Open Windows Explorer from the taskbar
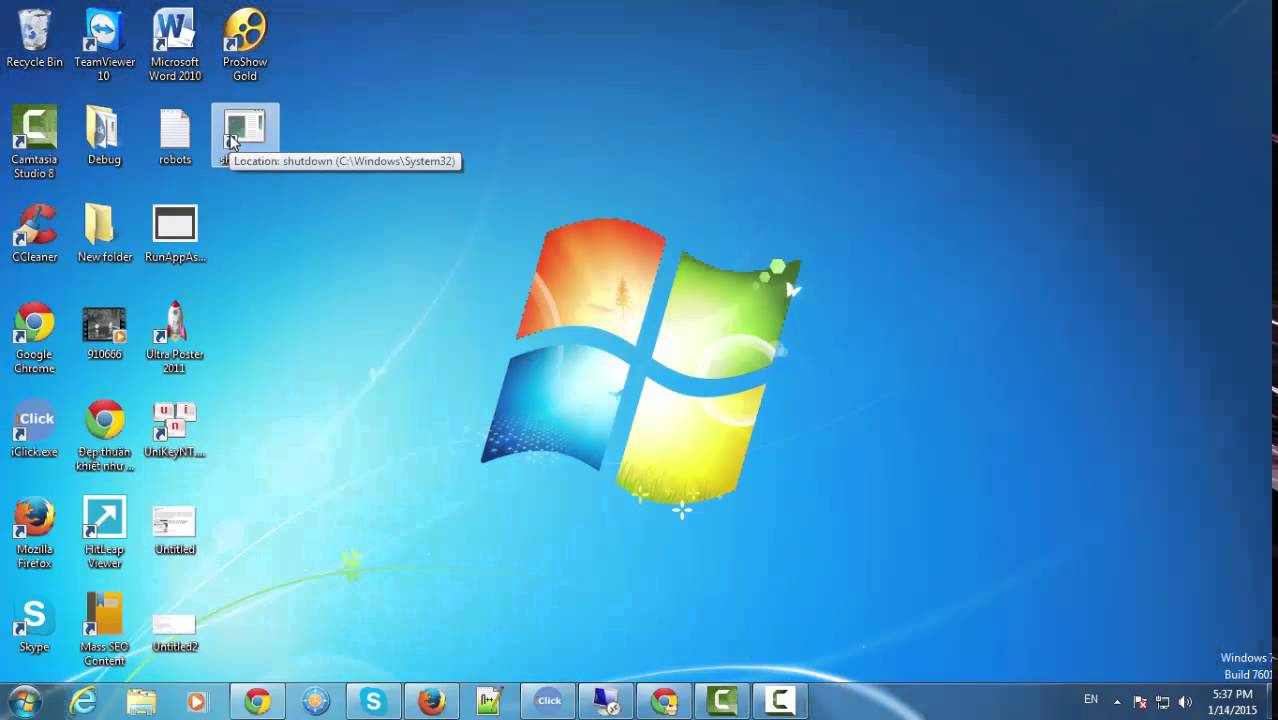The height and width of the screenshot is (720, 1278). [x=142, y=701]
